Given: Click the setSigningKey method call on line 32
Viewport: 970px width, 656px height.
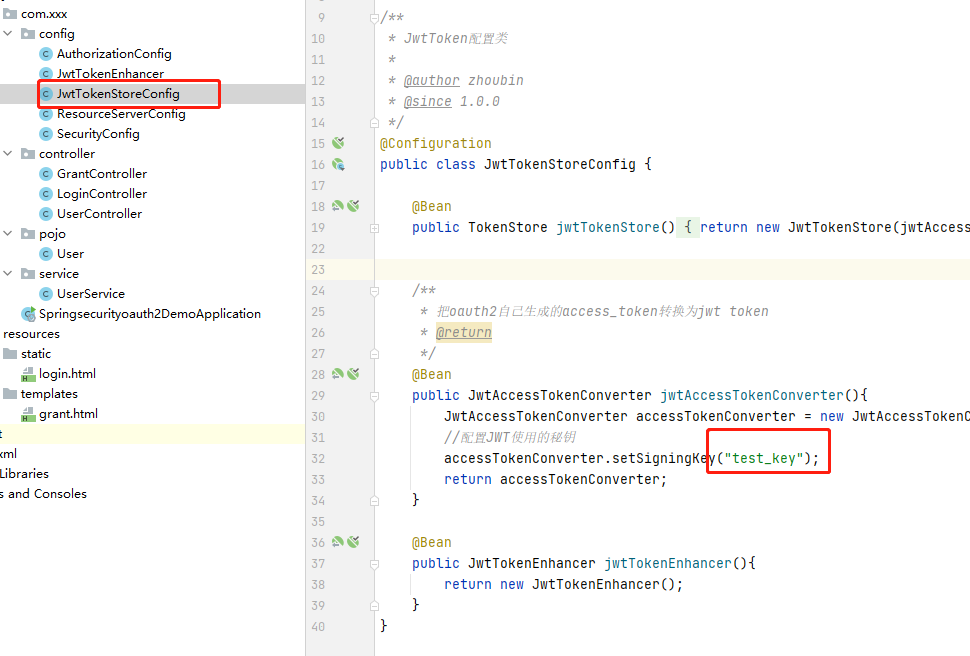Looking at the screenshot, I should (x=664, y=459).
